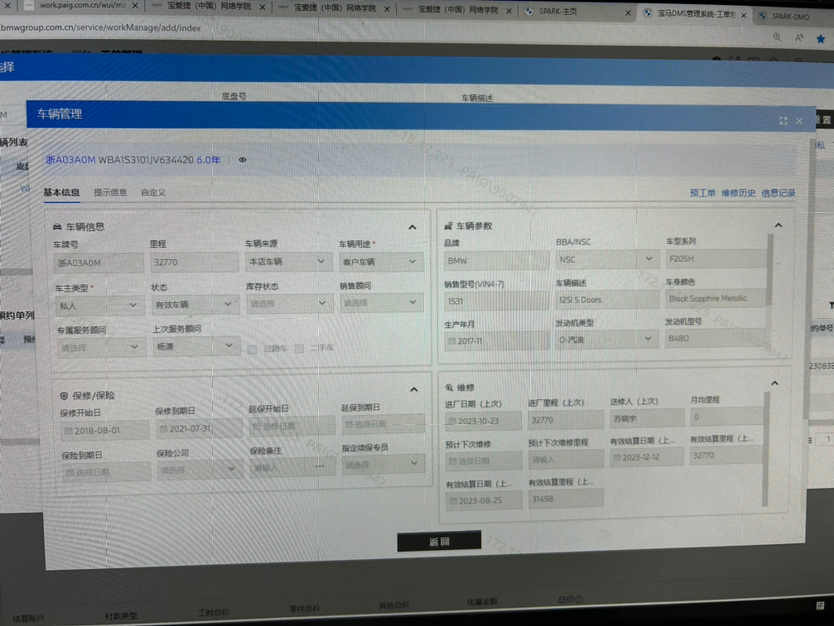Click the 车牌号 input field
The height and width of the screenshot is (626, 834).
[99, 263]
